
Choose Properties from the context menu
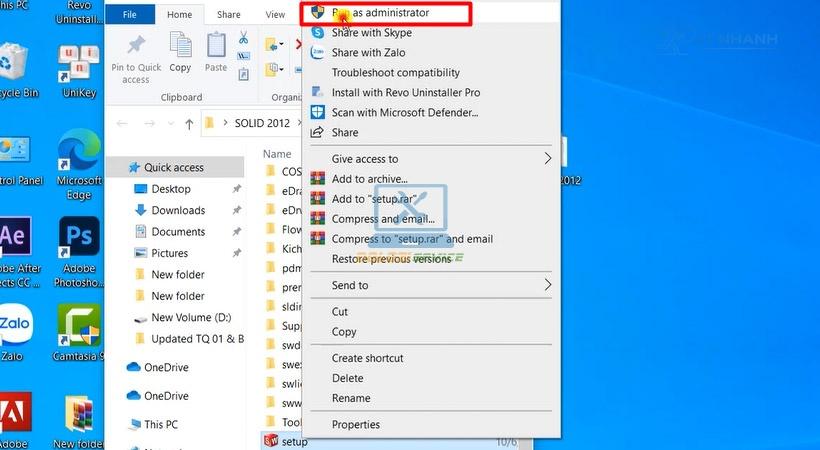click(x=355, y=425)
